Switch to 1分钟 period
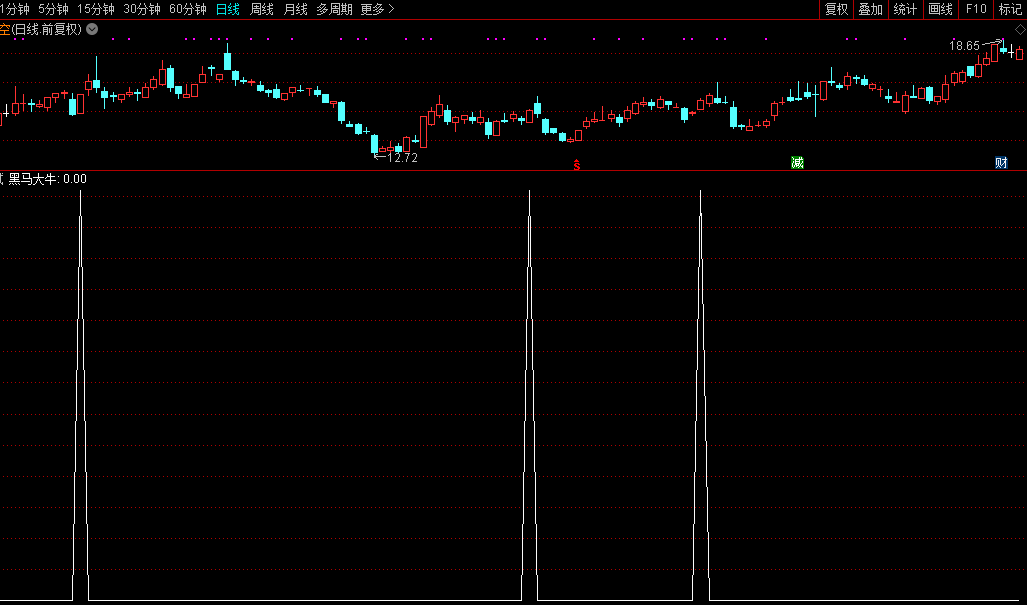Image resolution: width=1027 pixels, height=605 pixels. pyautogui.click(x=14, y=9)
